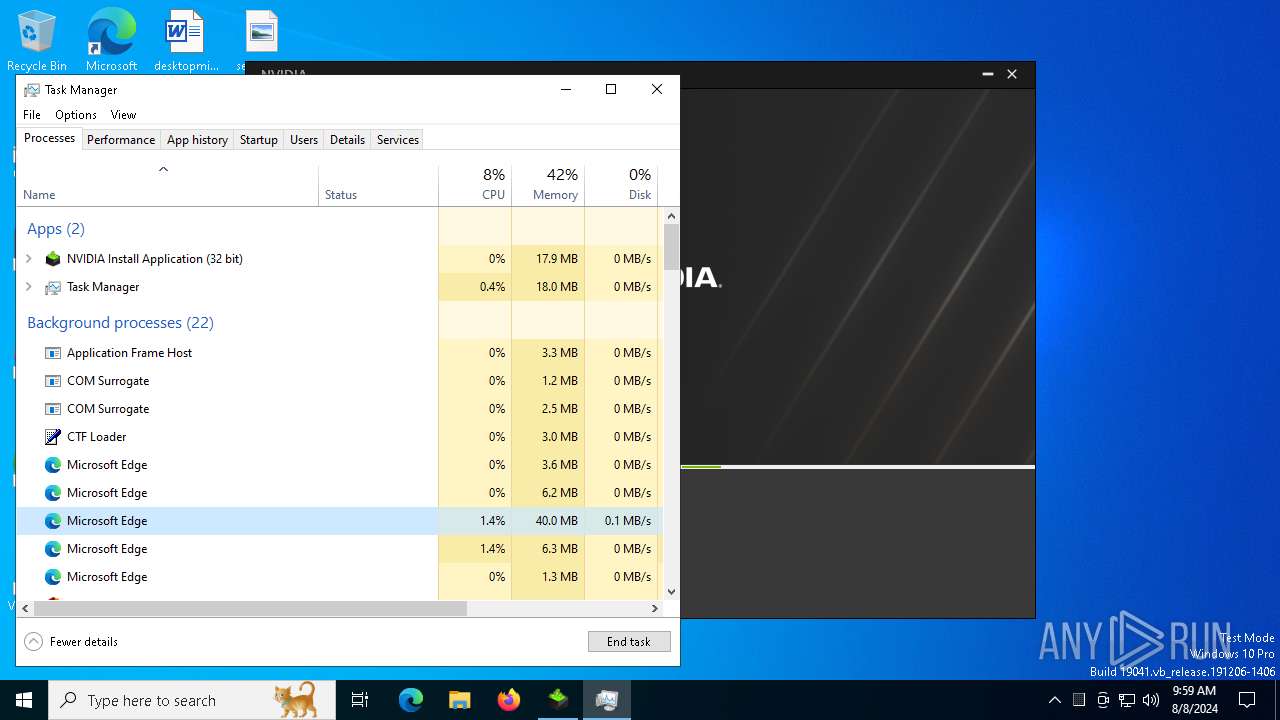Click the 0.4% CPU cell
Image resolution: width=1280 pixels, height=720 pixels.
pos(475,287)
